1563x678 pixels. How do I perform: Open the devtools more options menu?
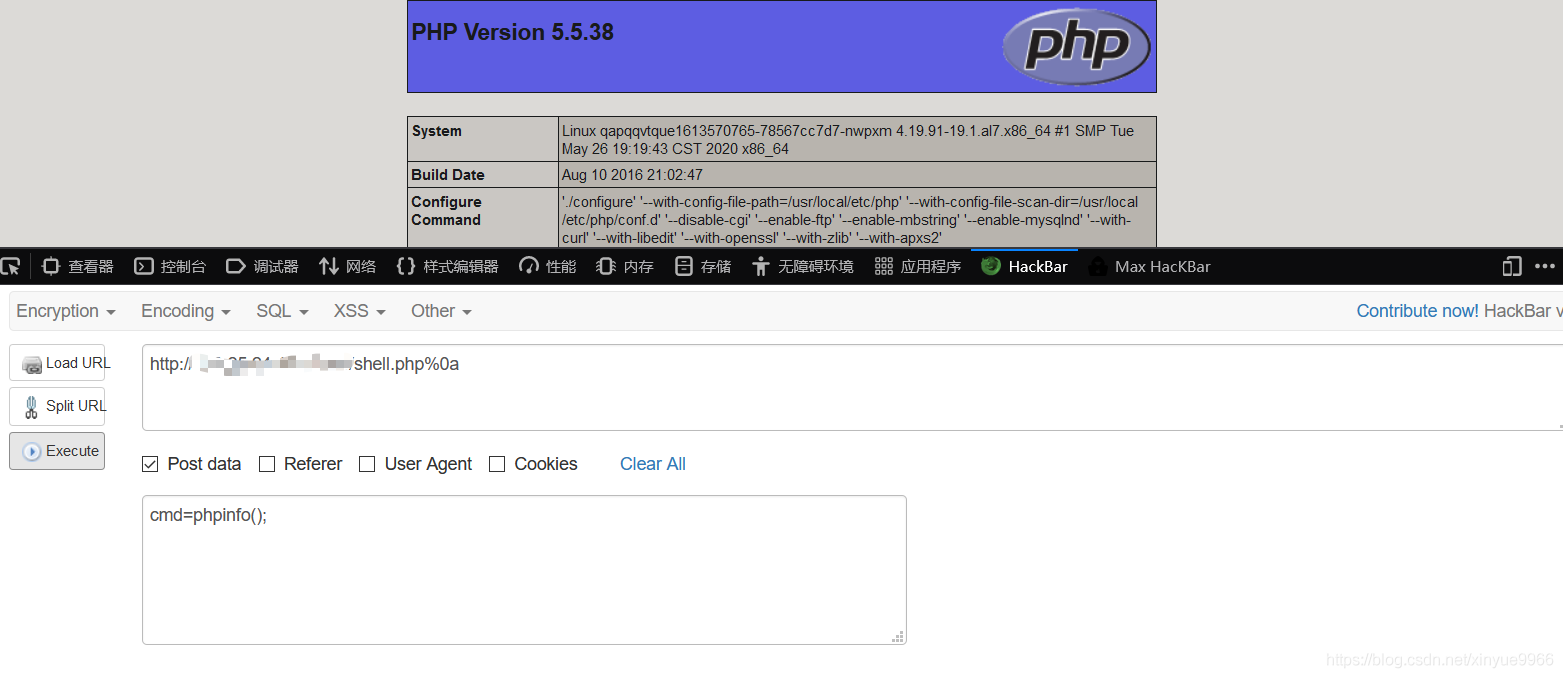coord(1545,267)
